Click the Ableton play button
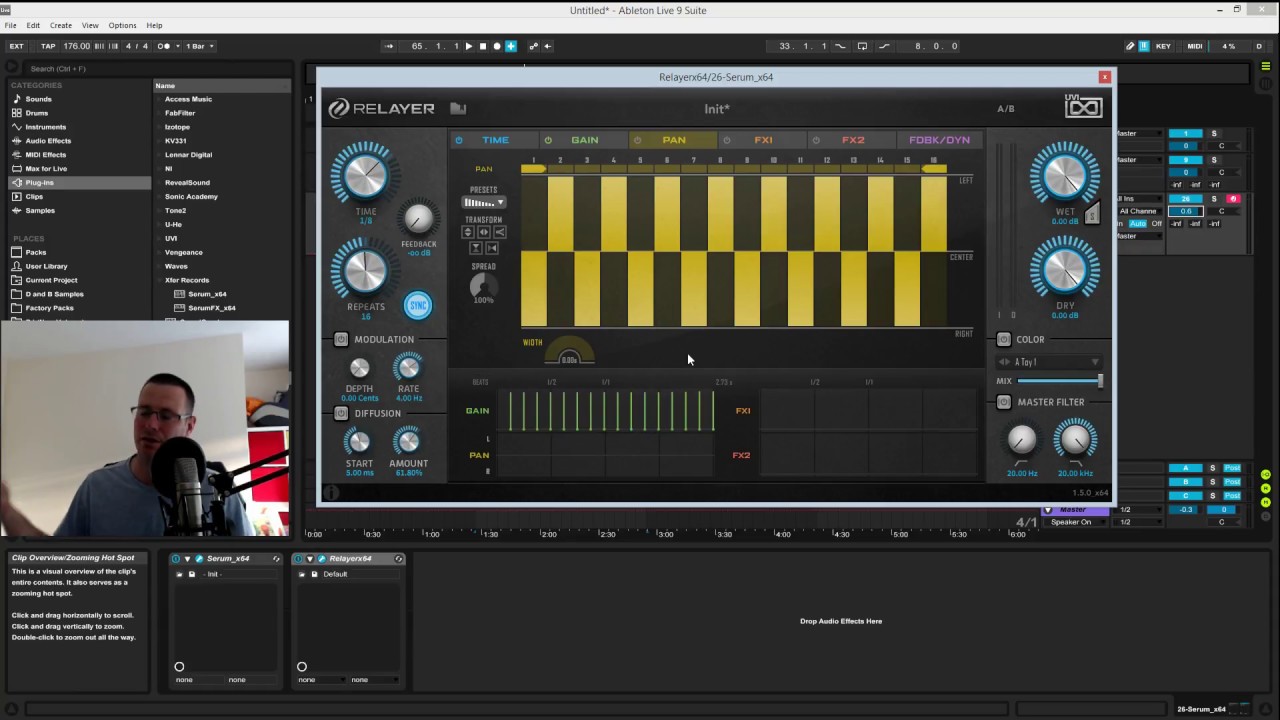This screenshot has height=720, width=1280. pos(469,46)
